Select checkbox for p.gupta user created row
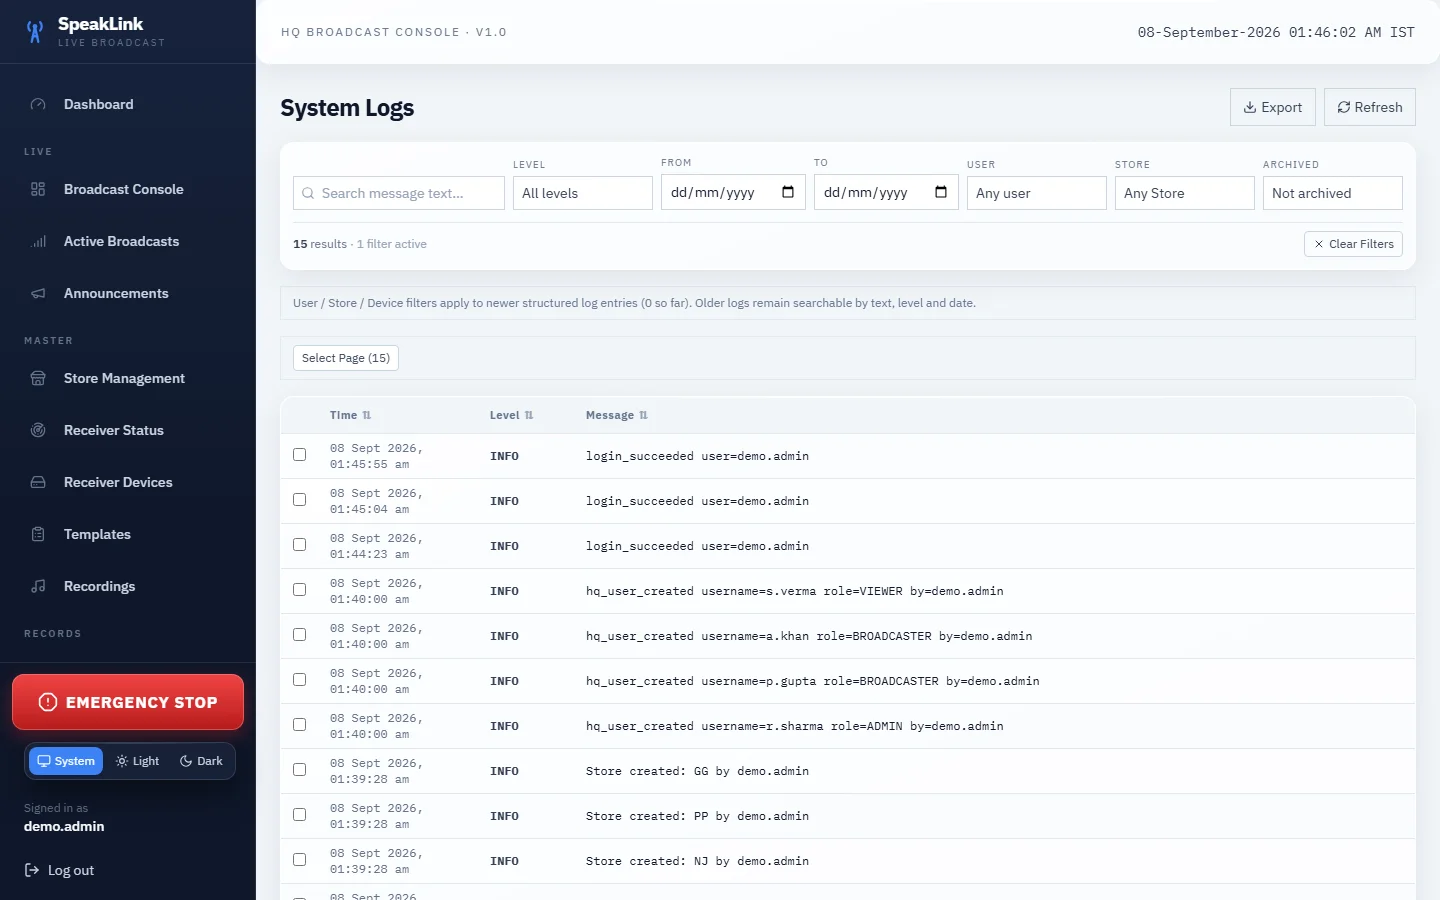Screen dimensions: 1440x900 299,680
